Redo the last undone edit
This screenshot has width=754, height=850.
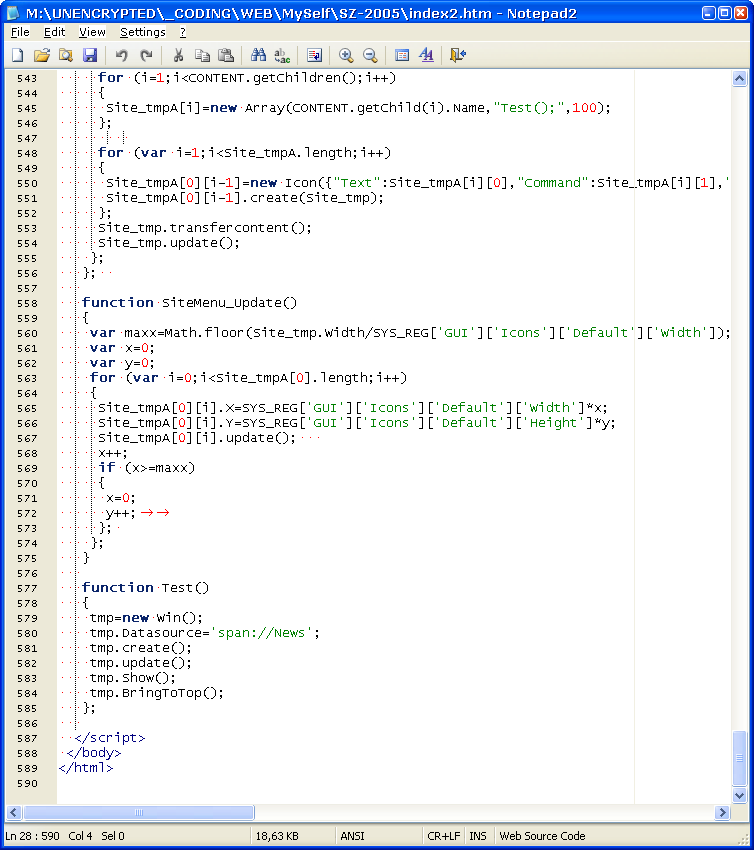[146, 55]
